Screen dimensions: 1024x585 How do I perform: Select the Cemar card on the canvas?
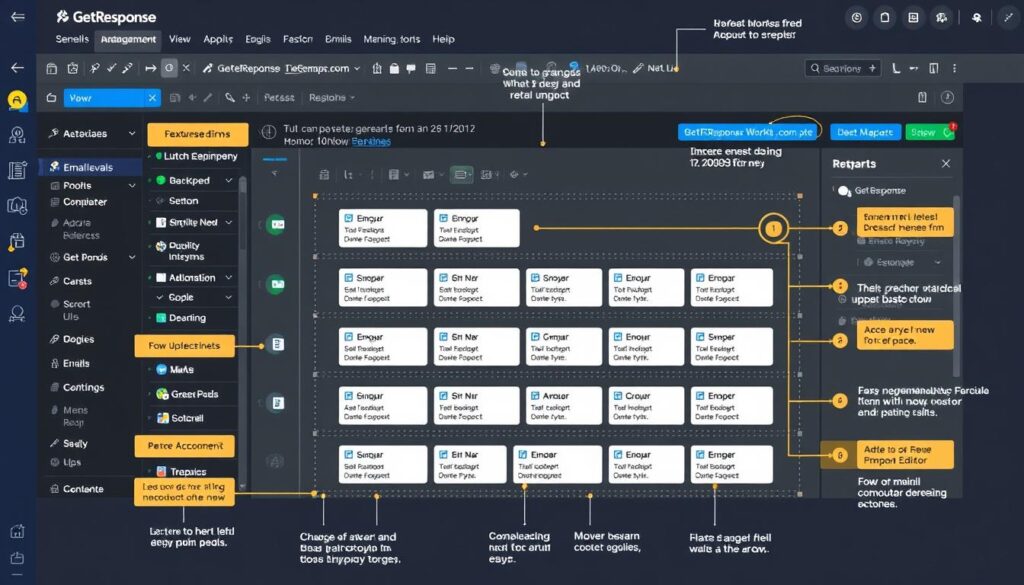[564, 347]
